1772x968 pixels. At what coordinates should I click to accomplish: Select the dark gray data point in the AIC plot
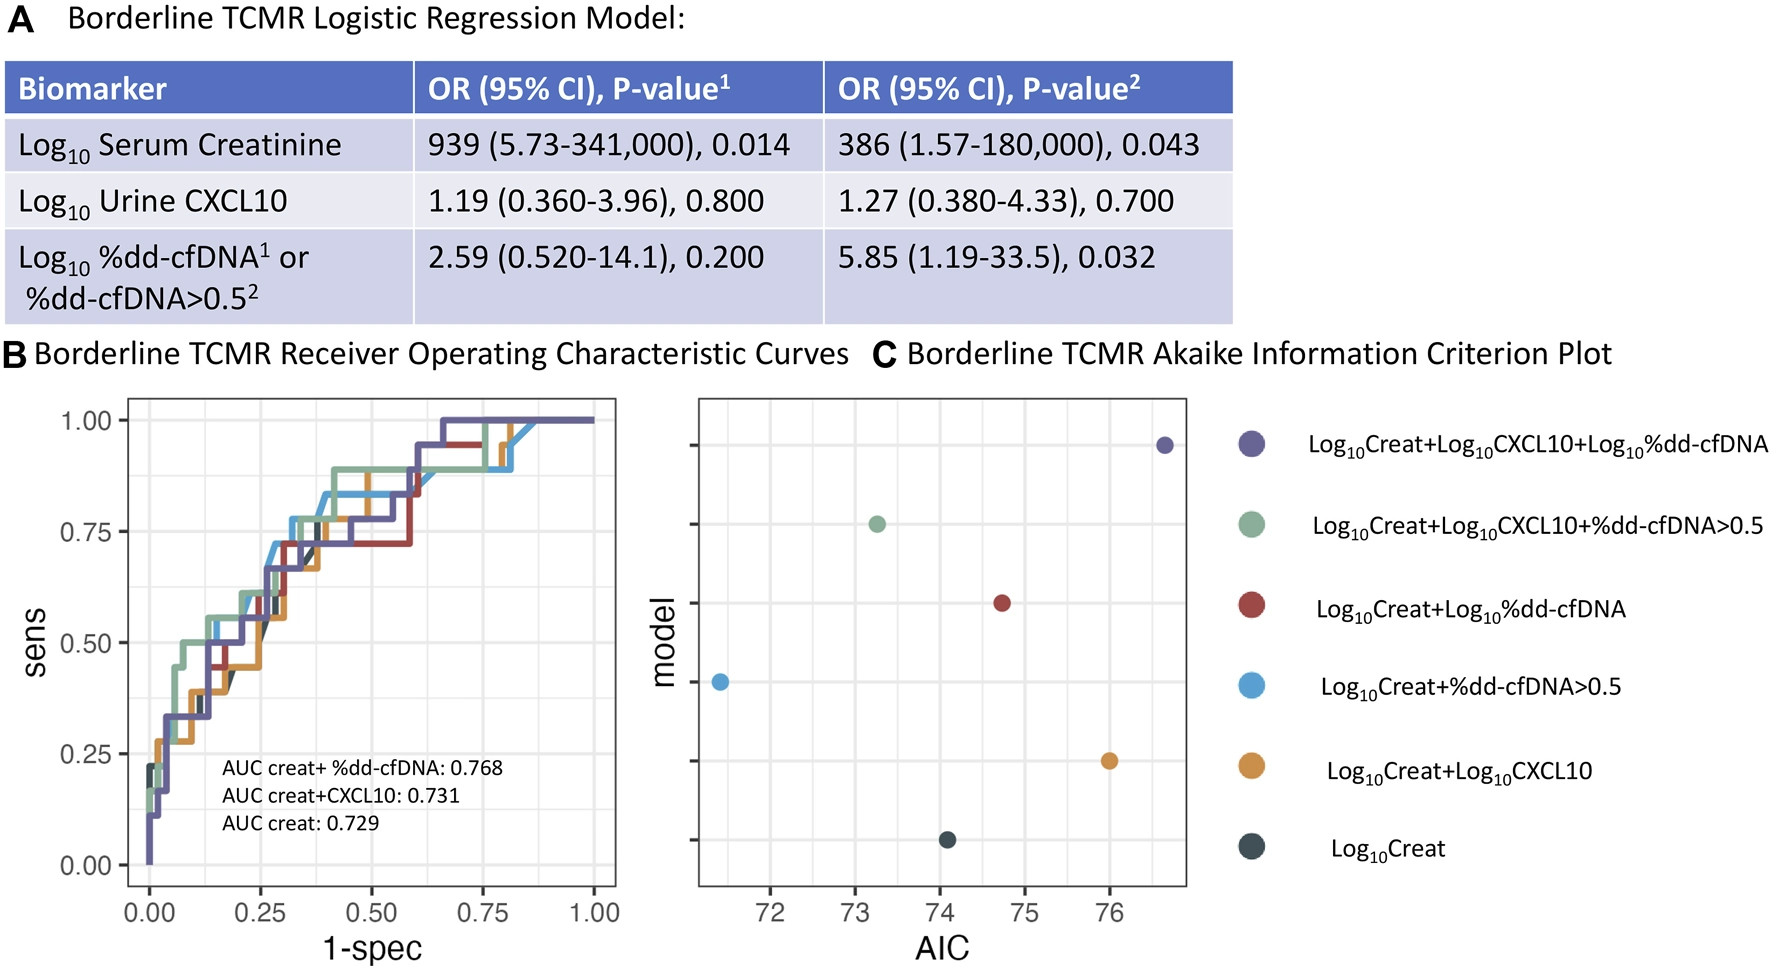(x=947, y=840)
